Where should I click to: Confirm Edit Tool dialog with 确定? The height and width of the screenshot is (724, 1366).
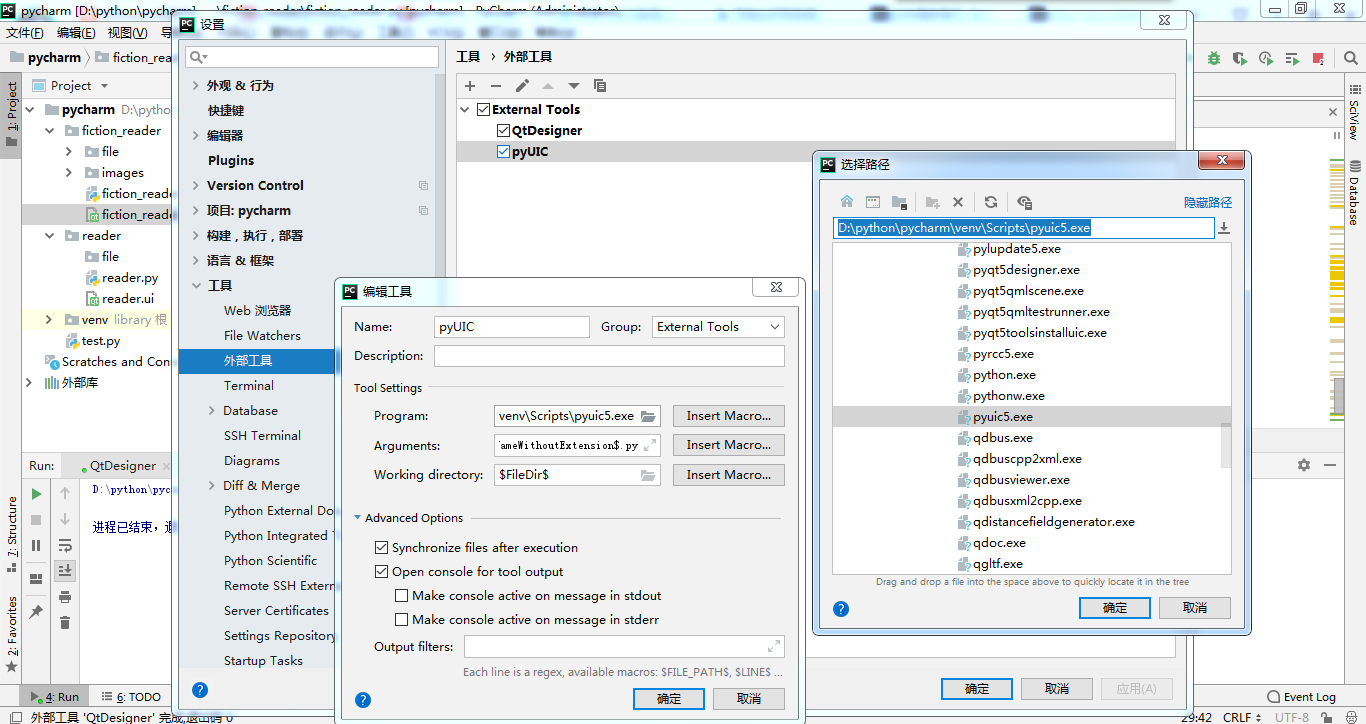click(x=669, y=698)
